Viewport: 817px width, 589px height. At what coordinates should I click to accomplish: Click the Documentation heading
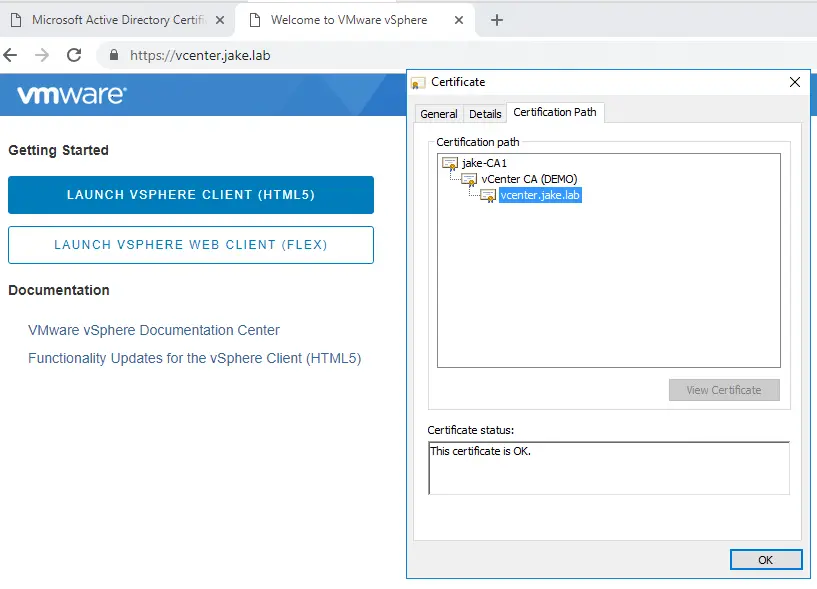[x=59, y=290]
